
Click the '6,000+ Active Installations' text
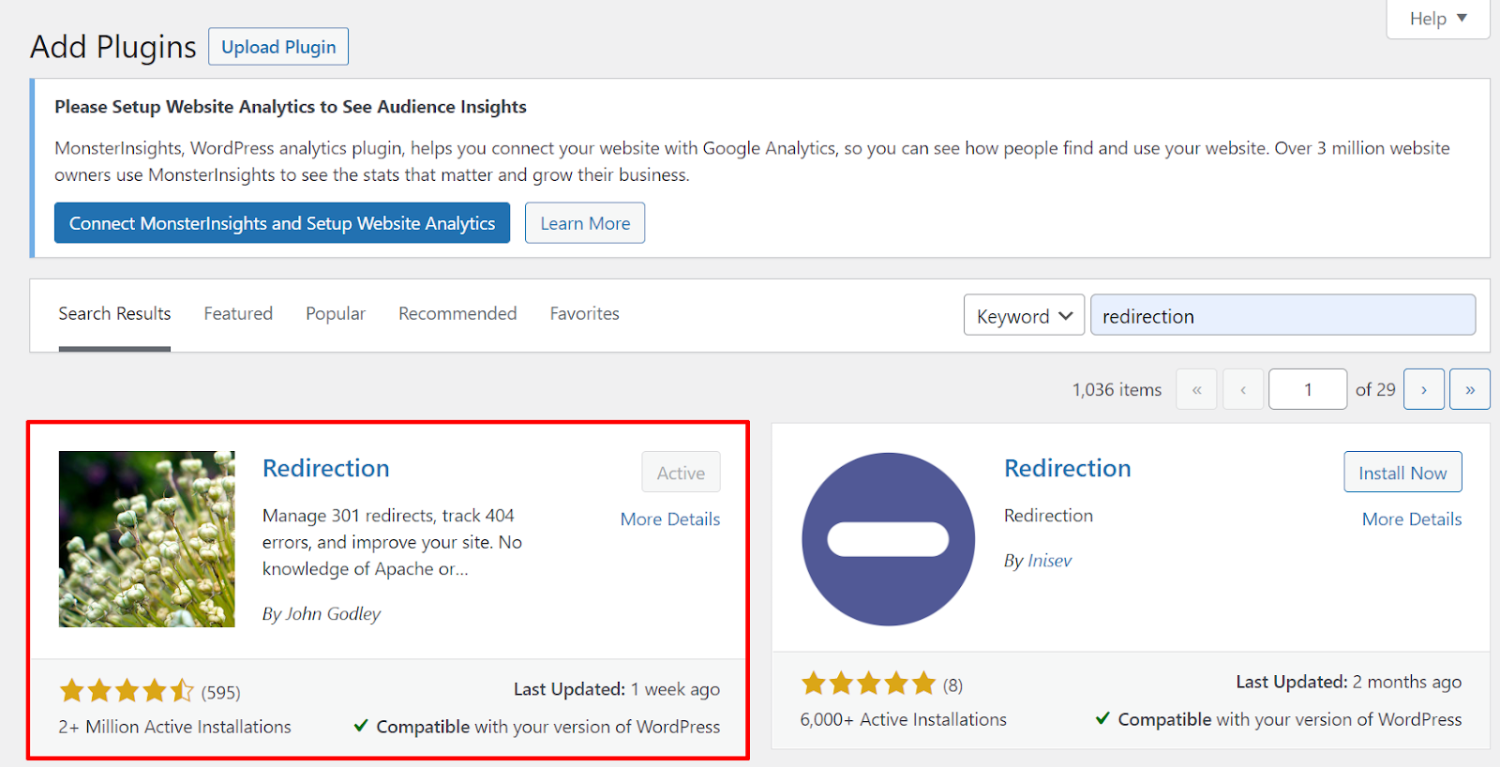[x=904, y=719]
